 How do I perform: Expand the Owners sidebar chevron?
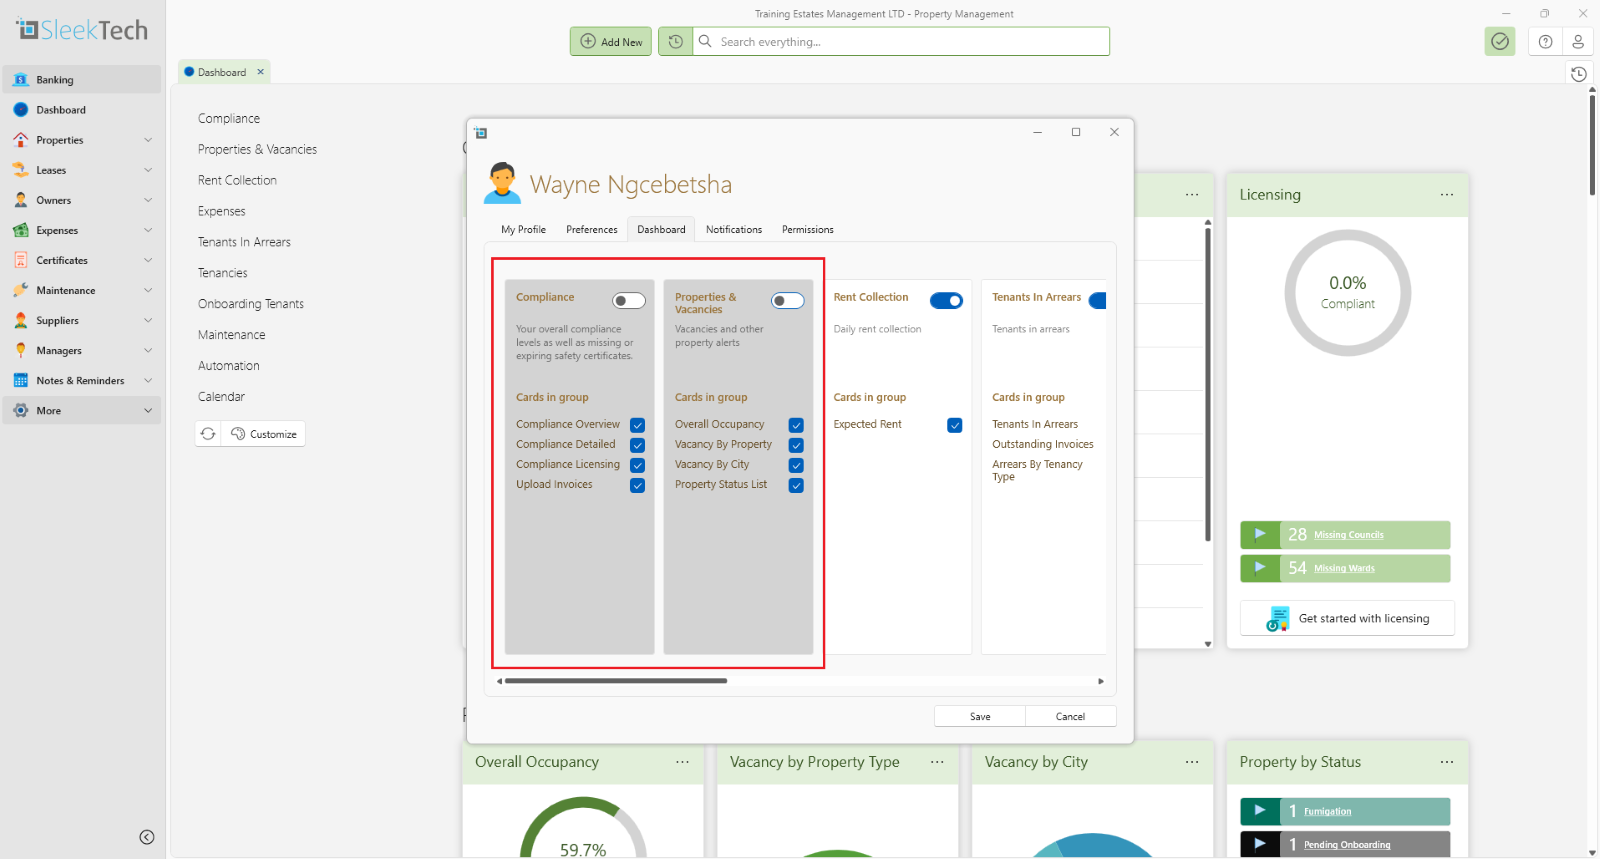[x=148, y=200]
